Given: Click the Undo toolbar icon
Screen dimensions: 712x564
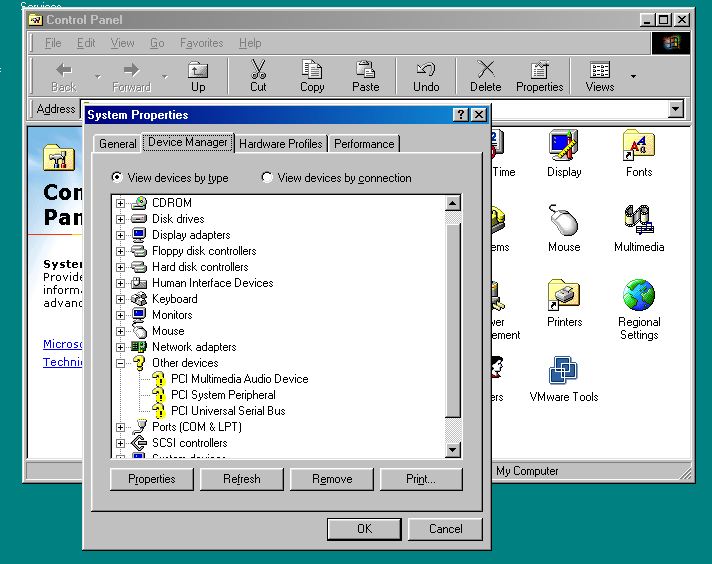Looking at the screenshot, I should (426, 69).
